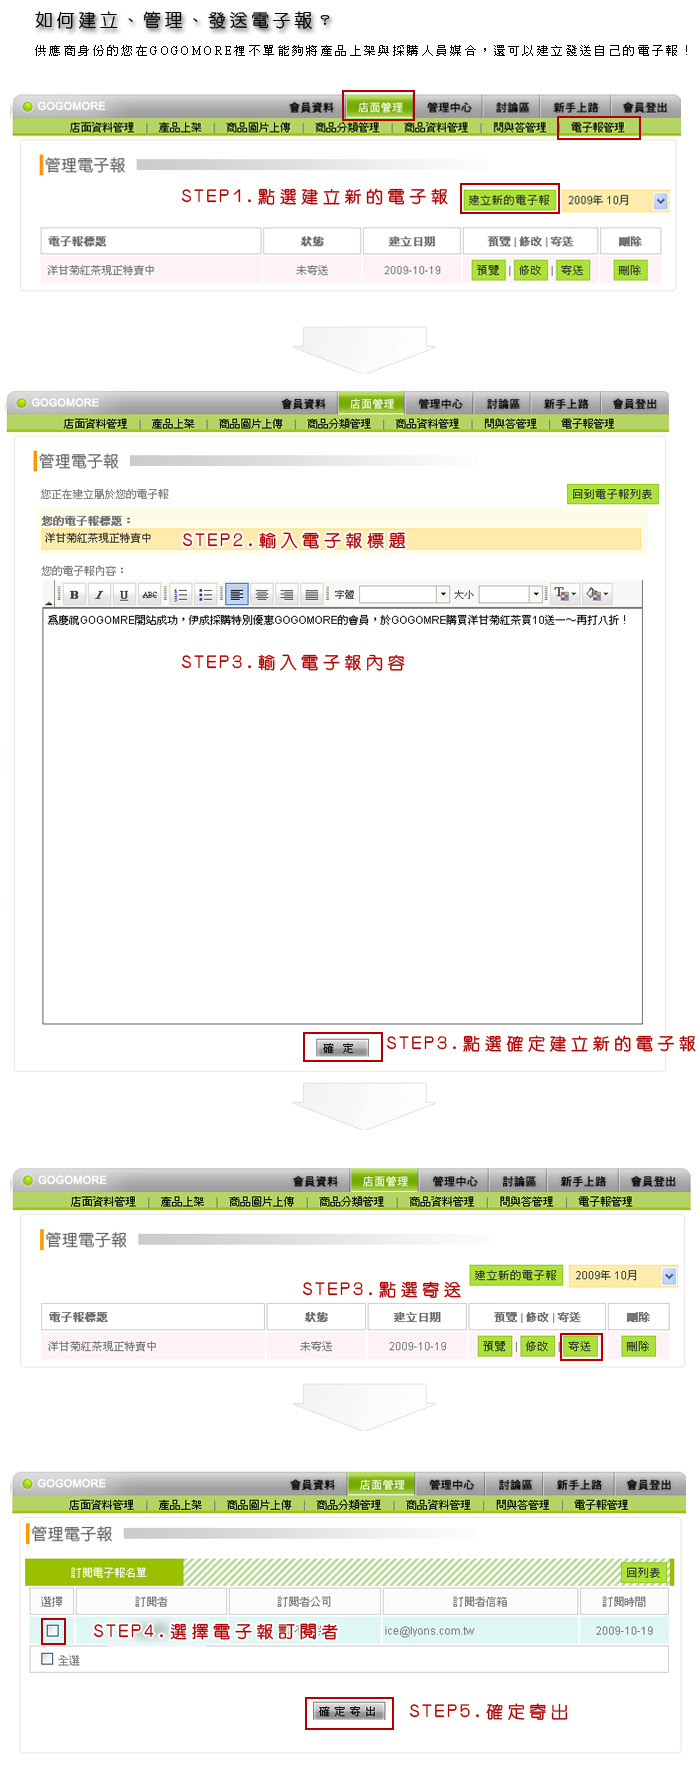Viewport: 700px width, 1769px height.
Task: Click the 回列表 button on subscriber list
Action: coord(643,1573)
